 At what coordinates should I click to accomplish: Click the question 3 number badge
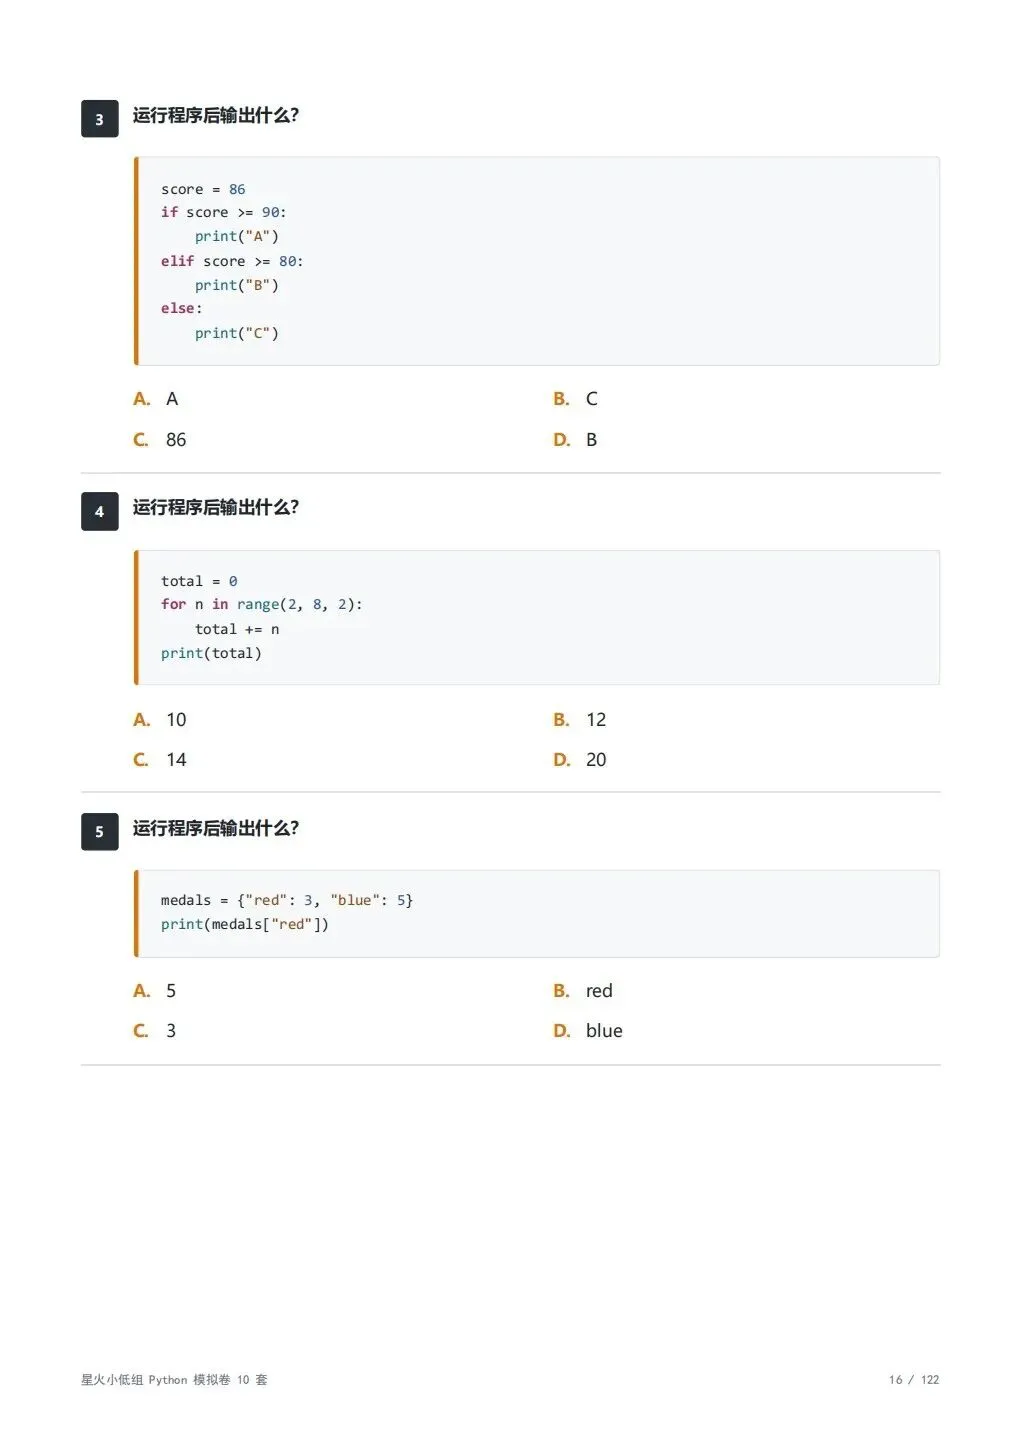[x=99, y=119]
